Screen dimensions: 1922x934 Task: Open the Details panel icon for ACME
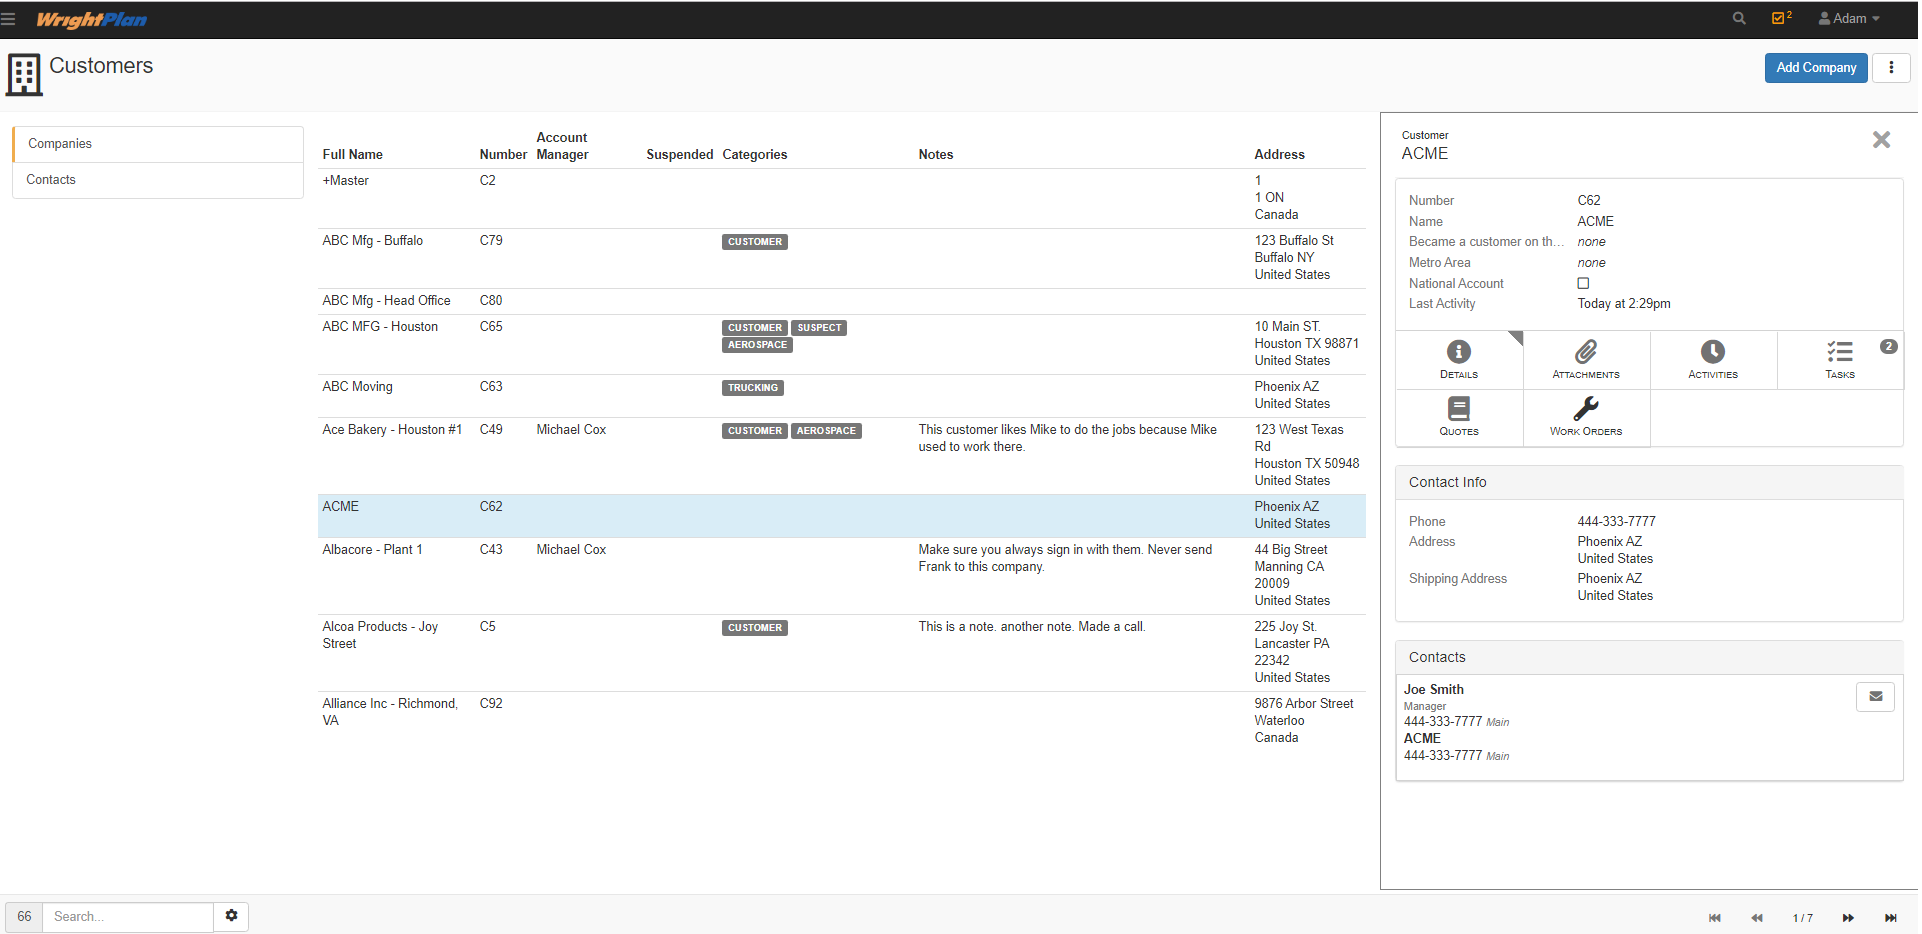coord(1458,359)
